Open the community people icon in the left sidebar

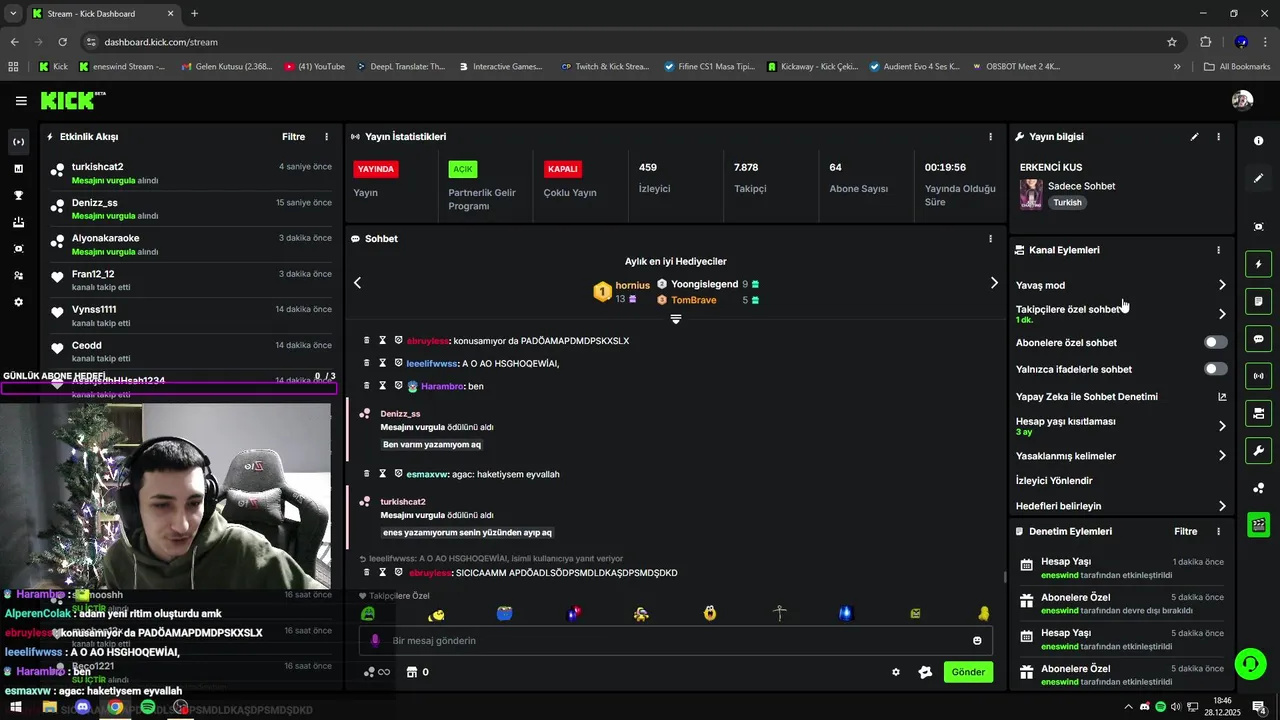coord(18,275)
